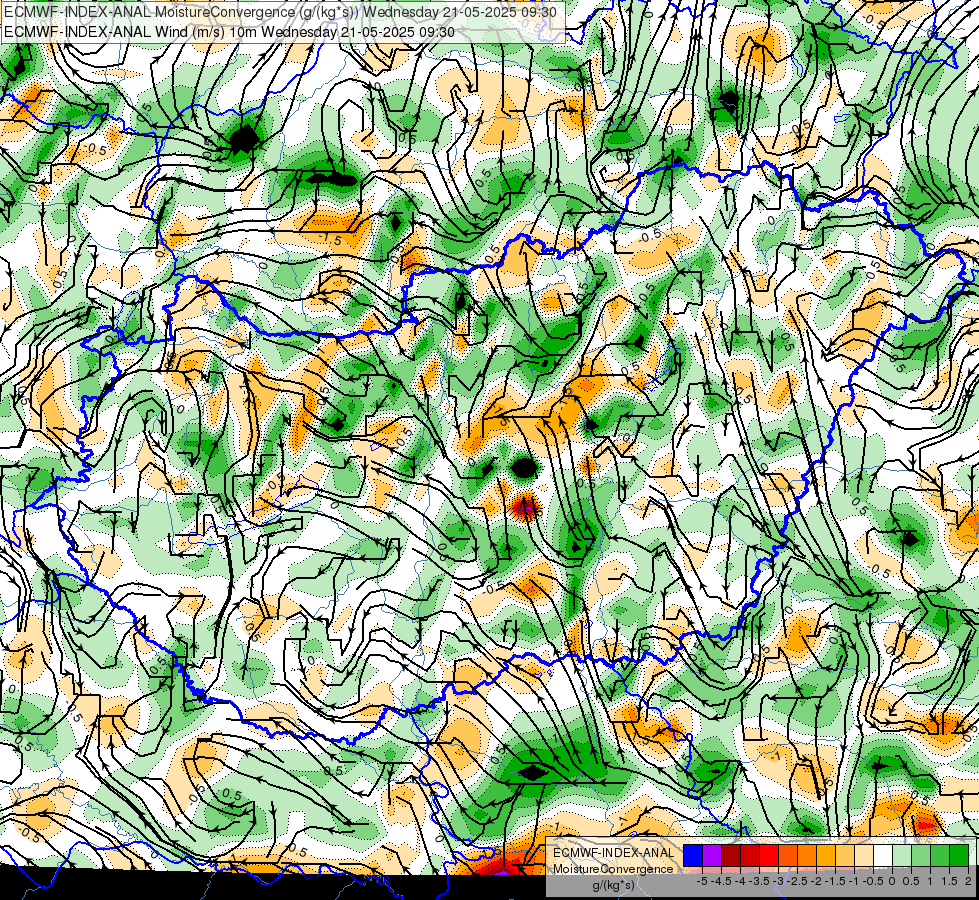979x900 pixels.
Task: Pick the palest green legend swatch between 0 and 0.5
Action: coord(902,855)
